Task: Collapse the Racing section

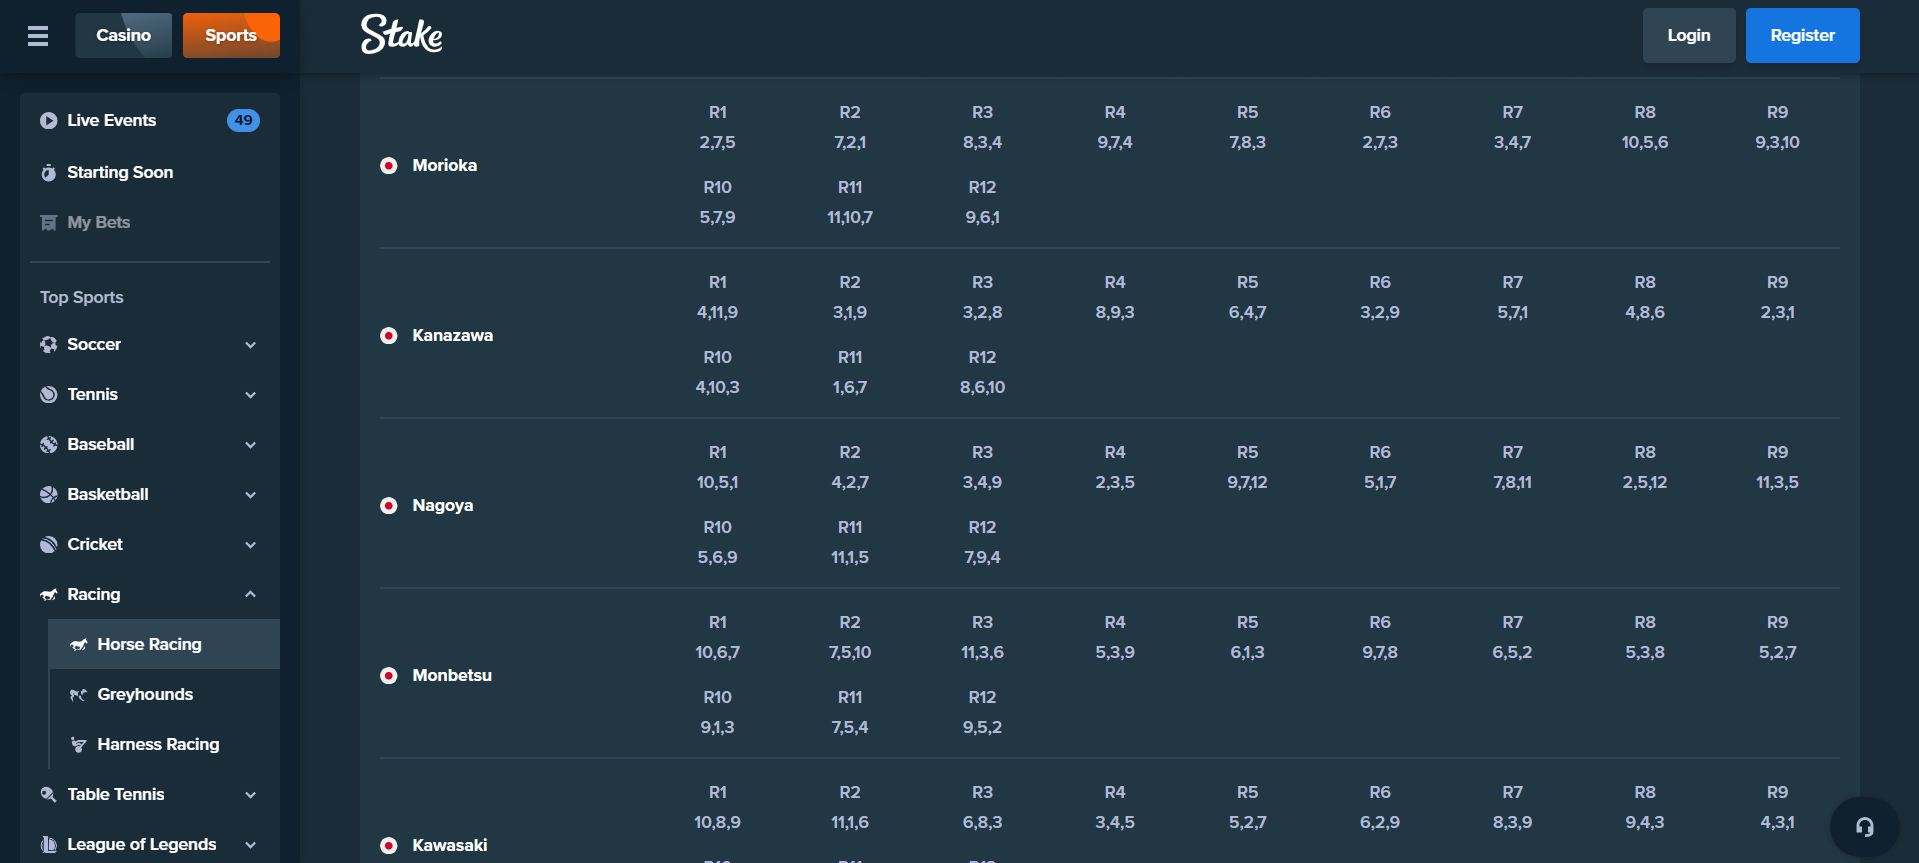Action: 250,593
